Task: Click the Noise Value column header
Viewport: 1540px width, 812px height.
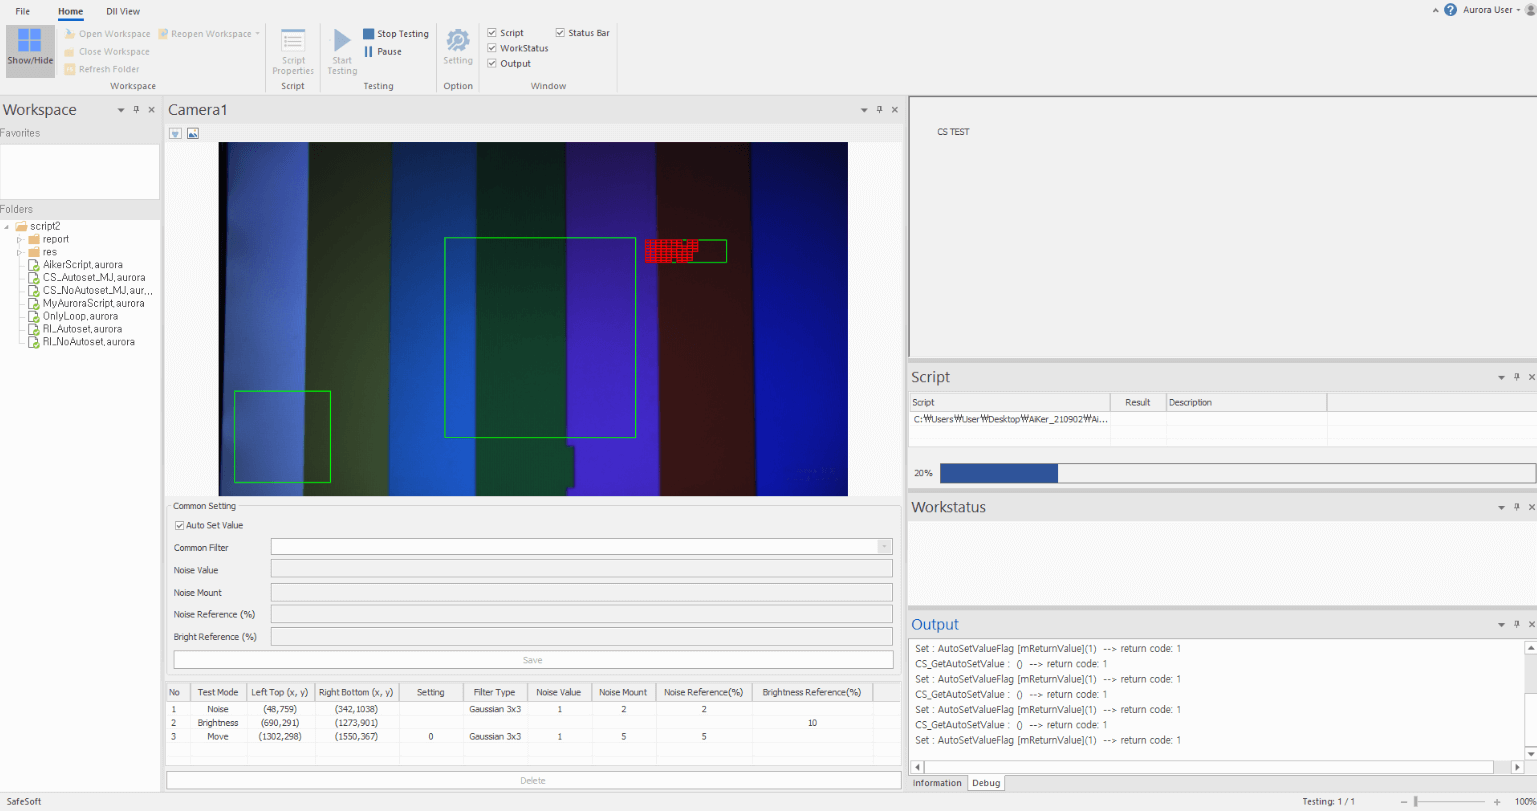Action: pos(558,692)
